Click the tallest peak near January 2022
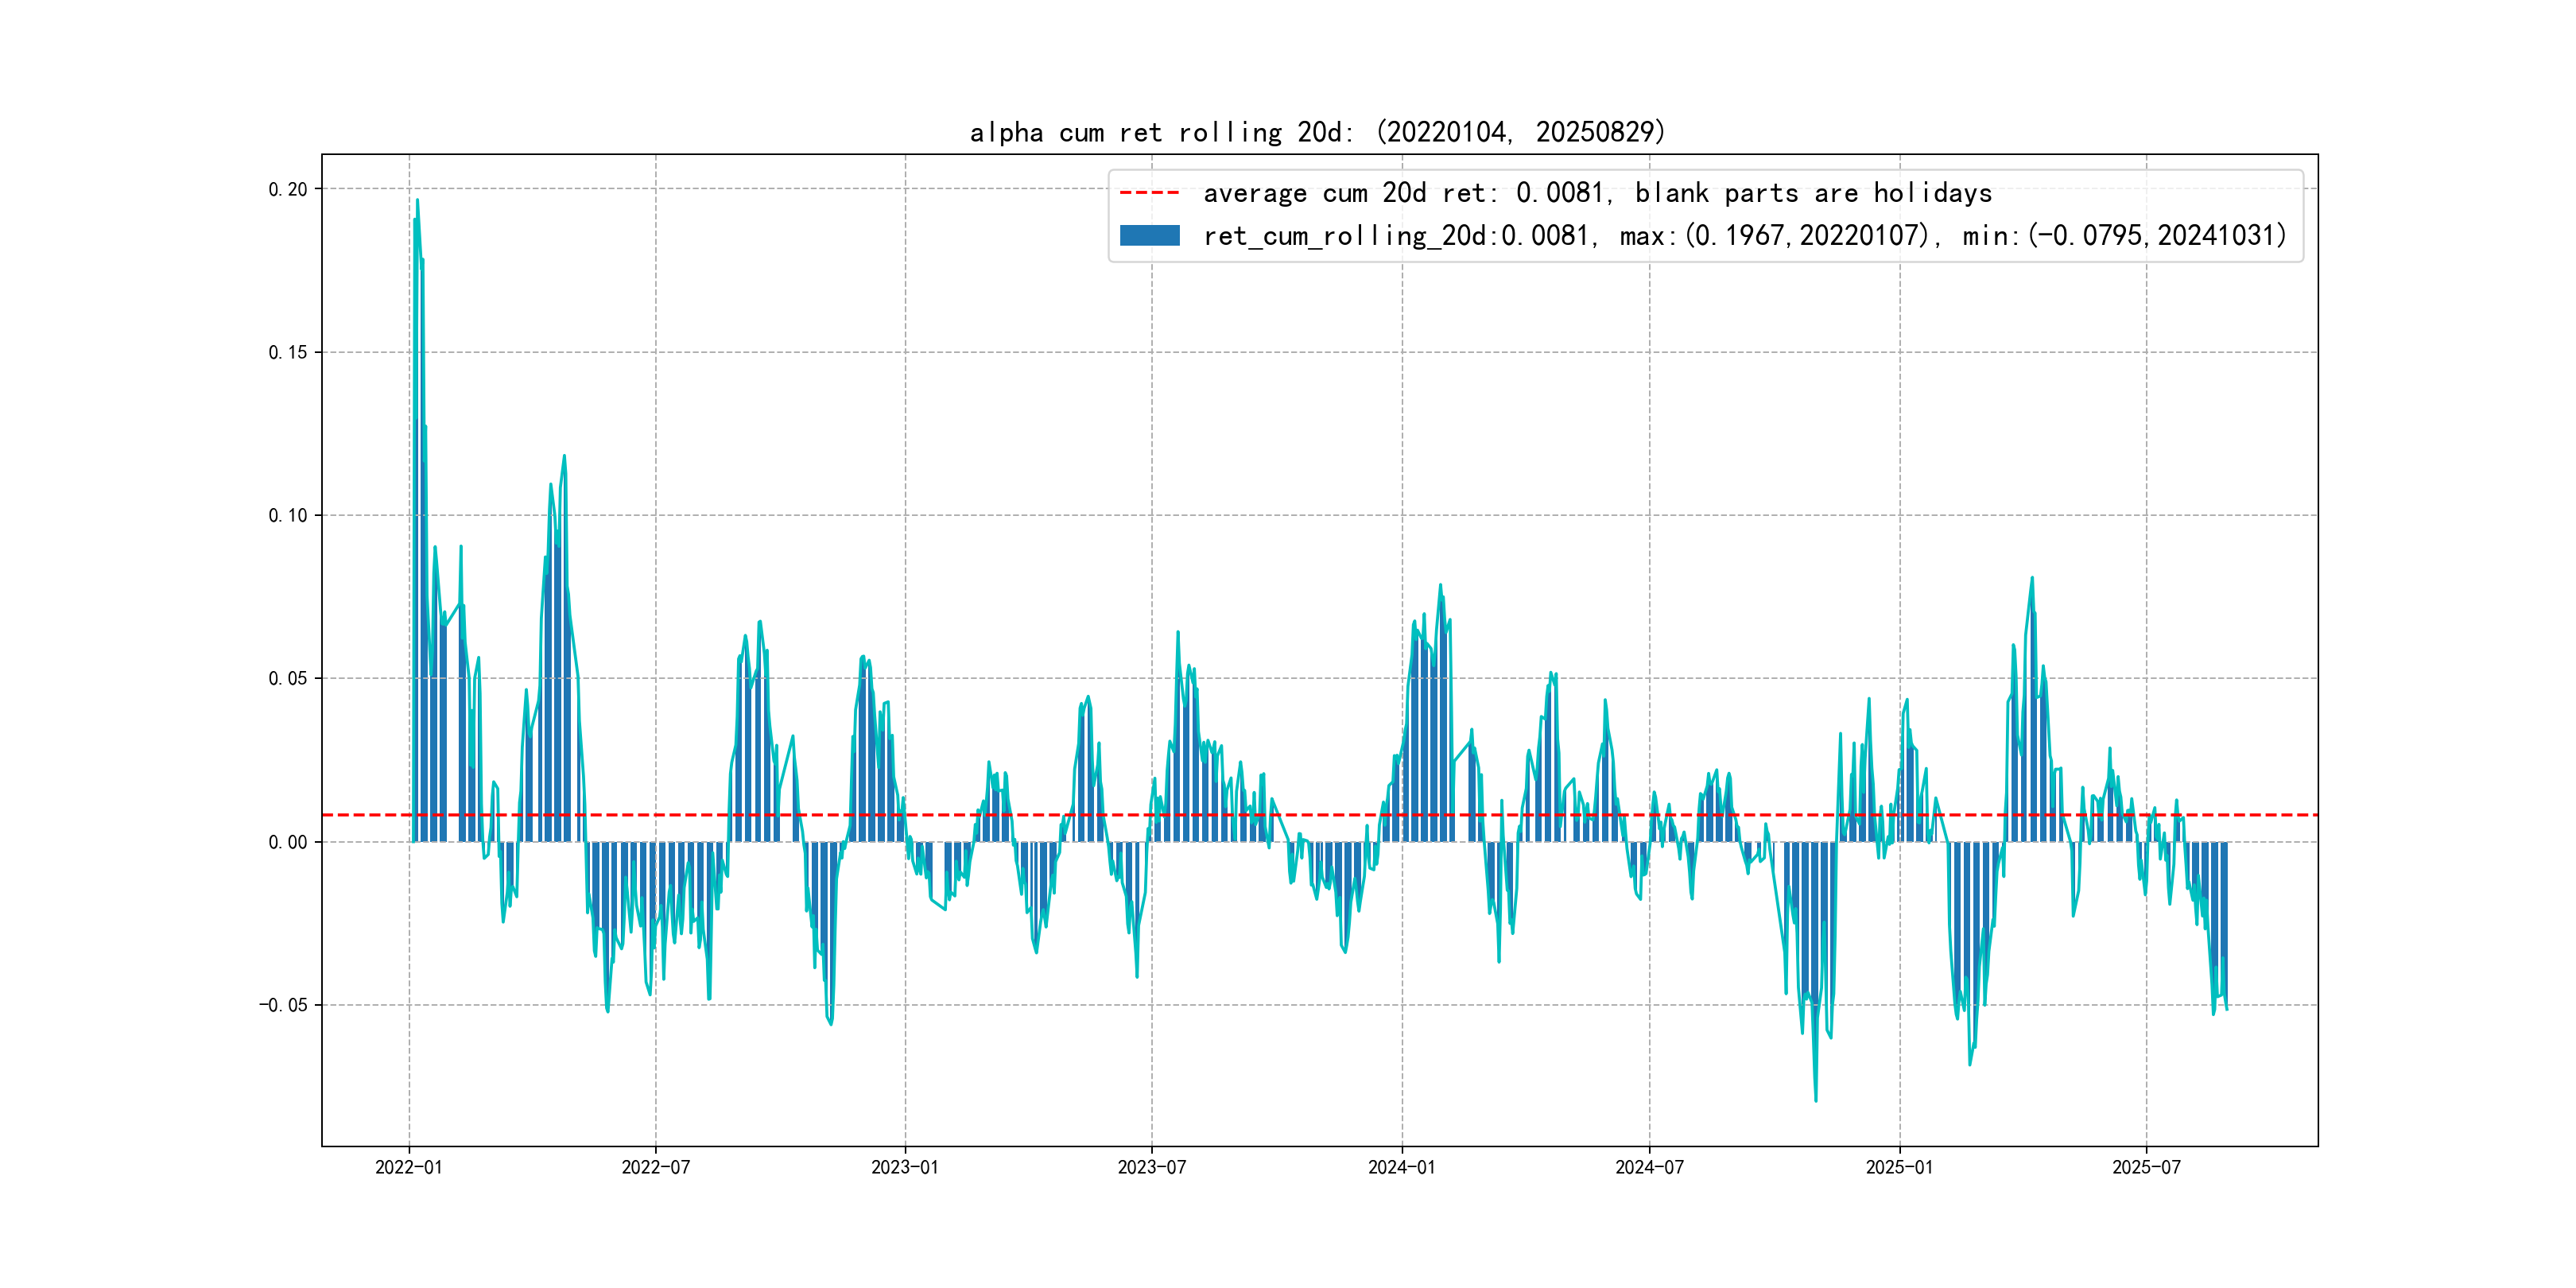 (417, 202)
